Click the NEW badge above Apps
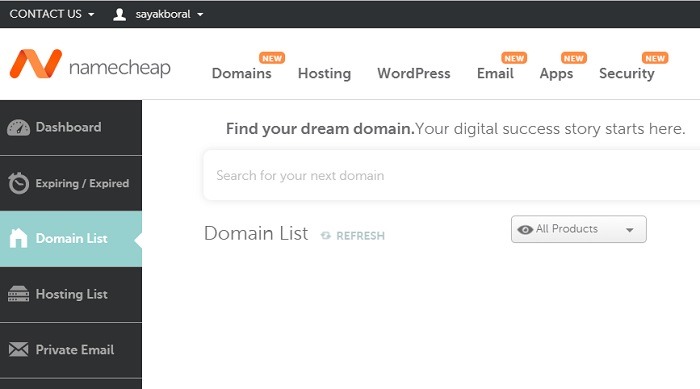Image resolution: width=700 pixels, height=389 pixels. [x=574, y=58]
